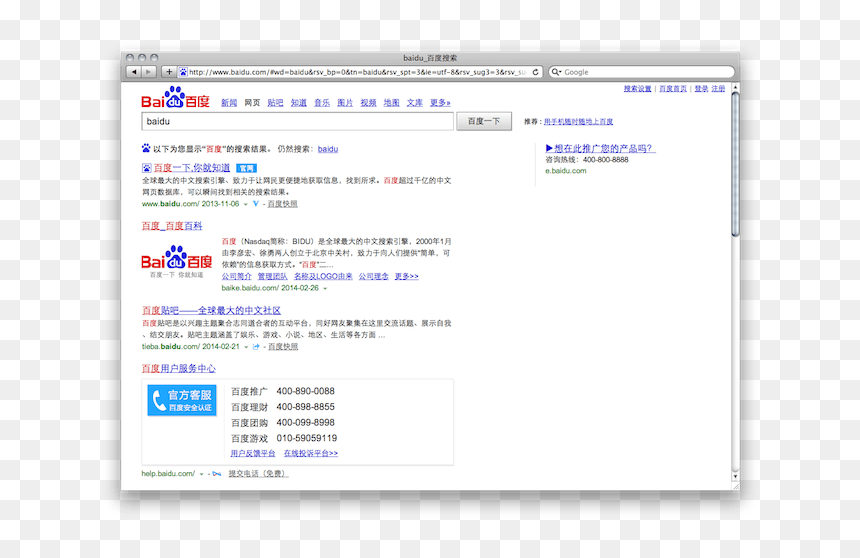This screenshot has height=558, width=860.
Task: Expand arrow after www.baidu.com 2013-11-06
Action: point(246,204)
